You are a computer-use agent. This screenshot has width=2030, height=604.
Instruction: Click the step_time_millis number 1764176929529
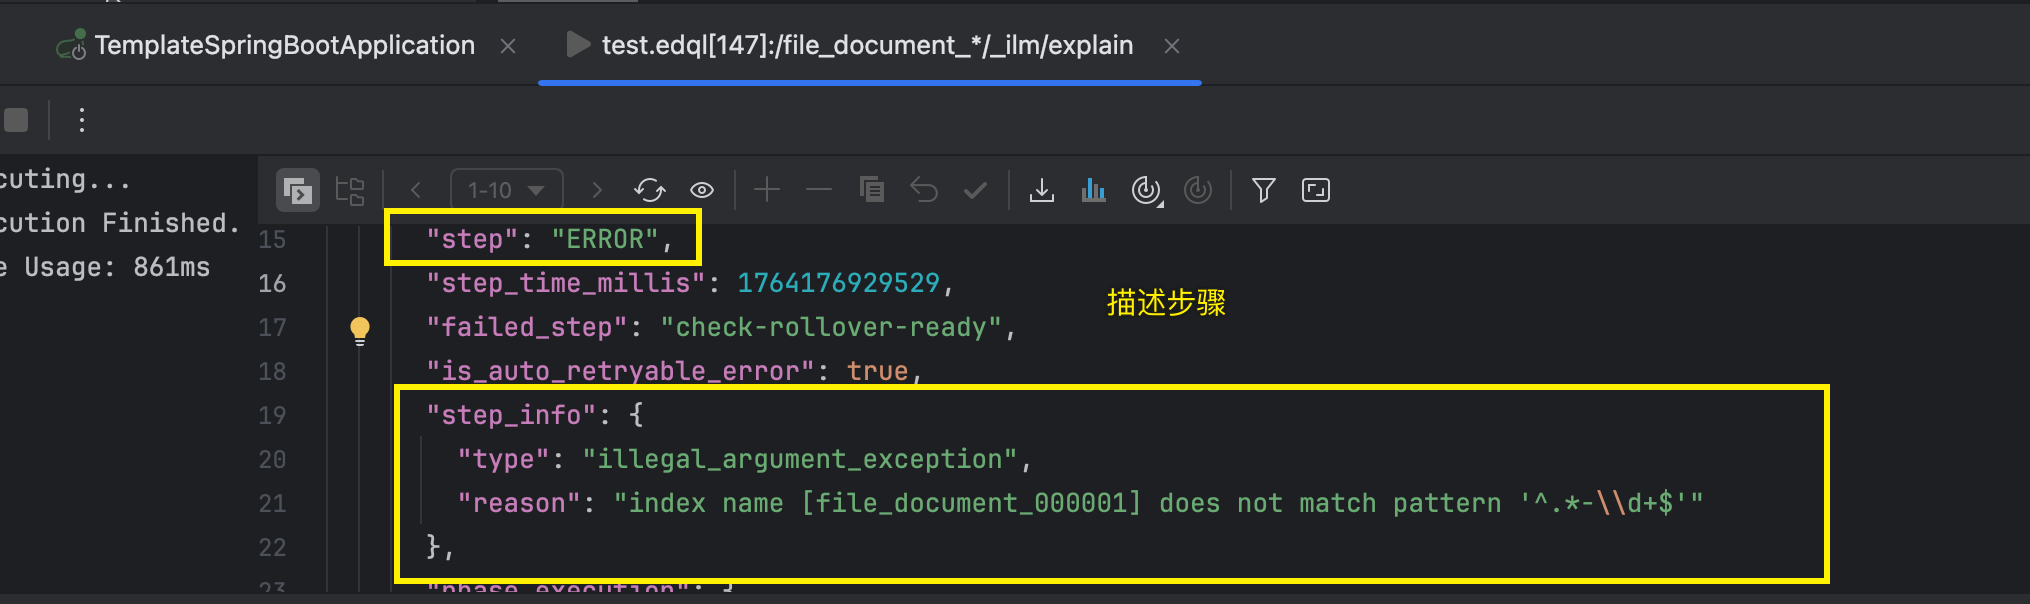click(x=838, y=283)
